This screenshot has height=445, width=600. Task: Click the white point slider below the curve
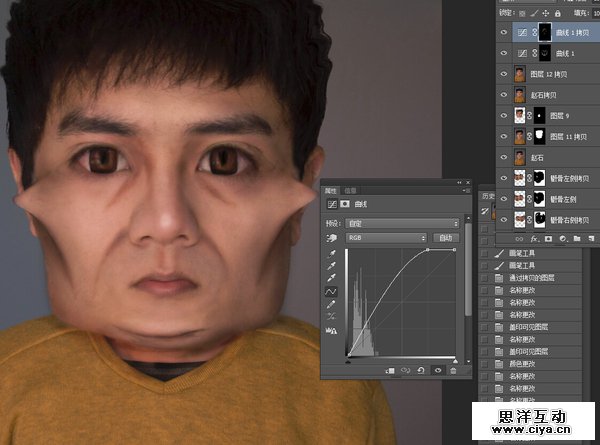[455, 360]
